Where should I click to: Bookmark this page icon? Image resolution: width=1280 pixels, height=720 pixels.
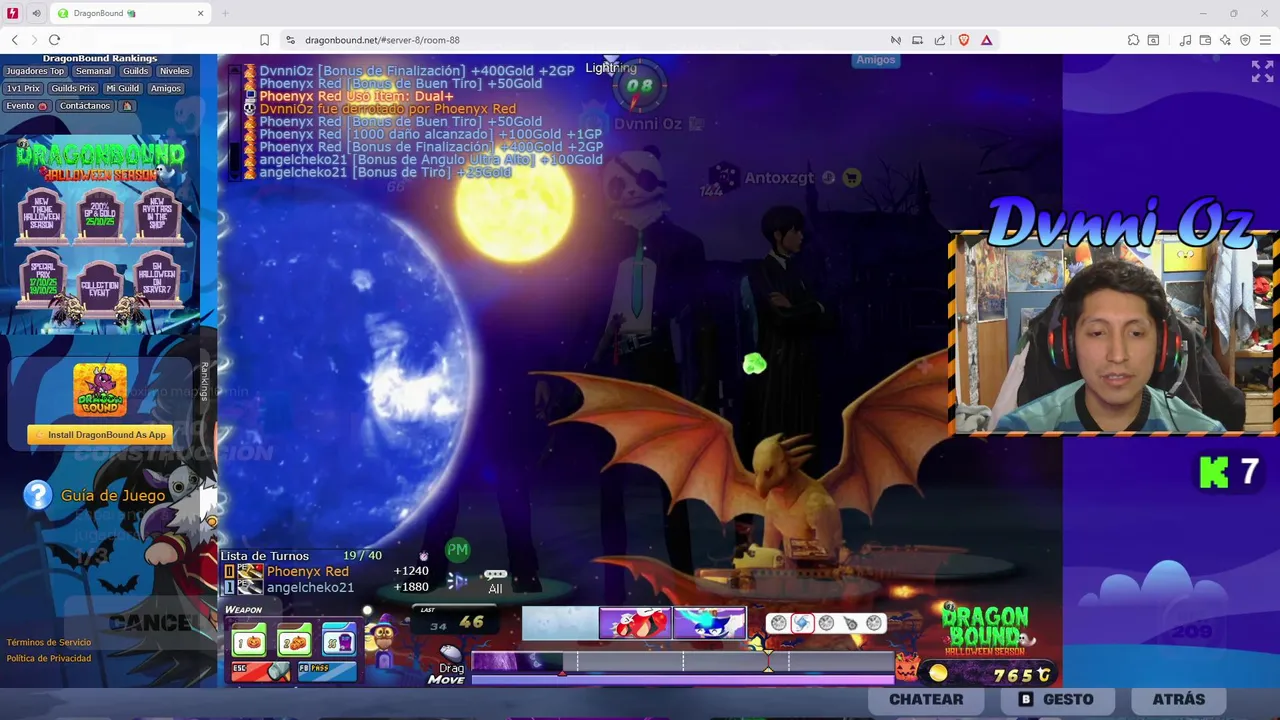click(264, 40)
